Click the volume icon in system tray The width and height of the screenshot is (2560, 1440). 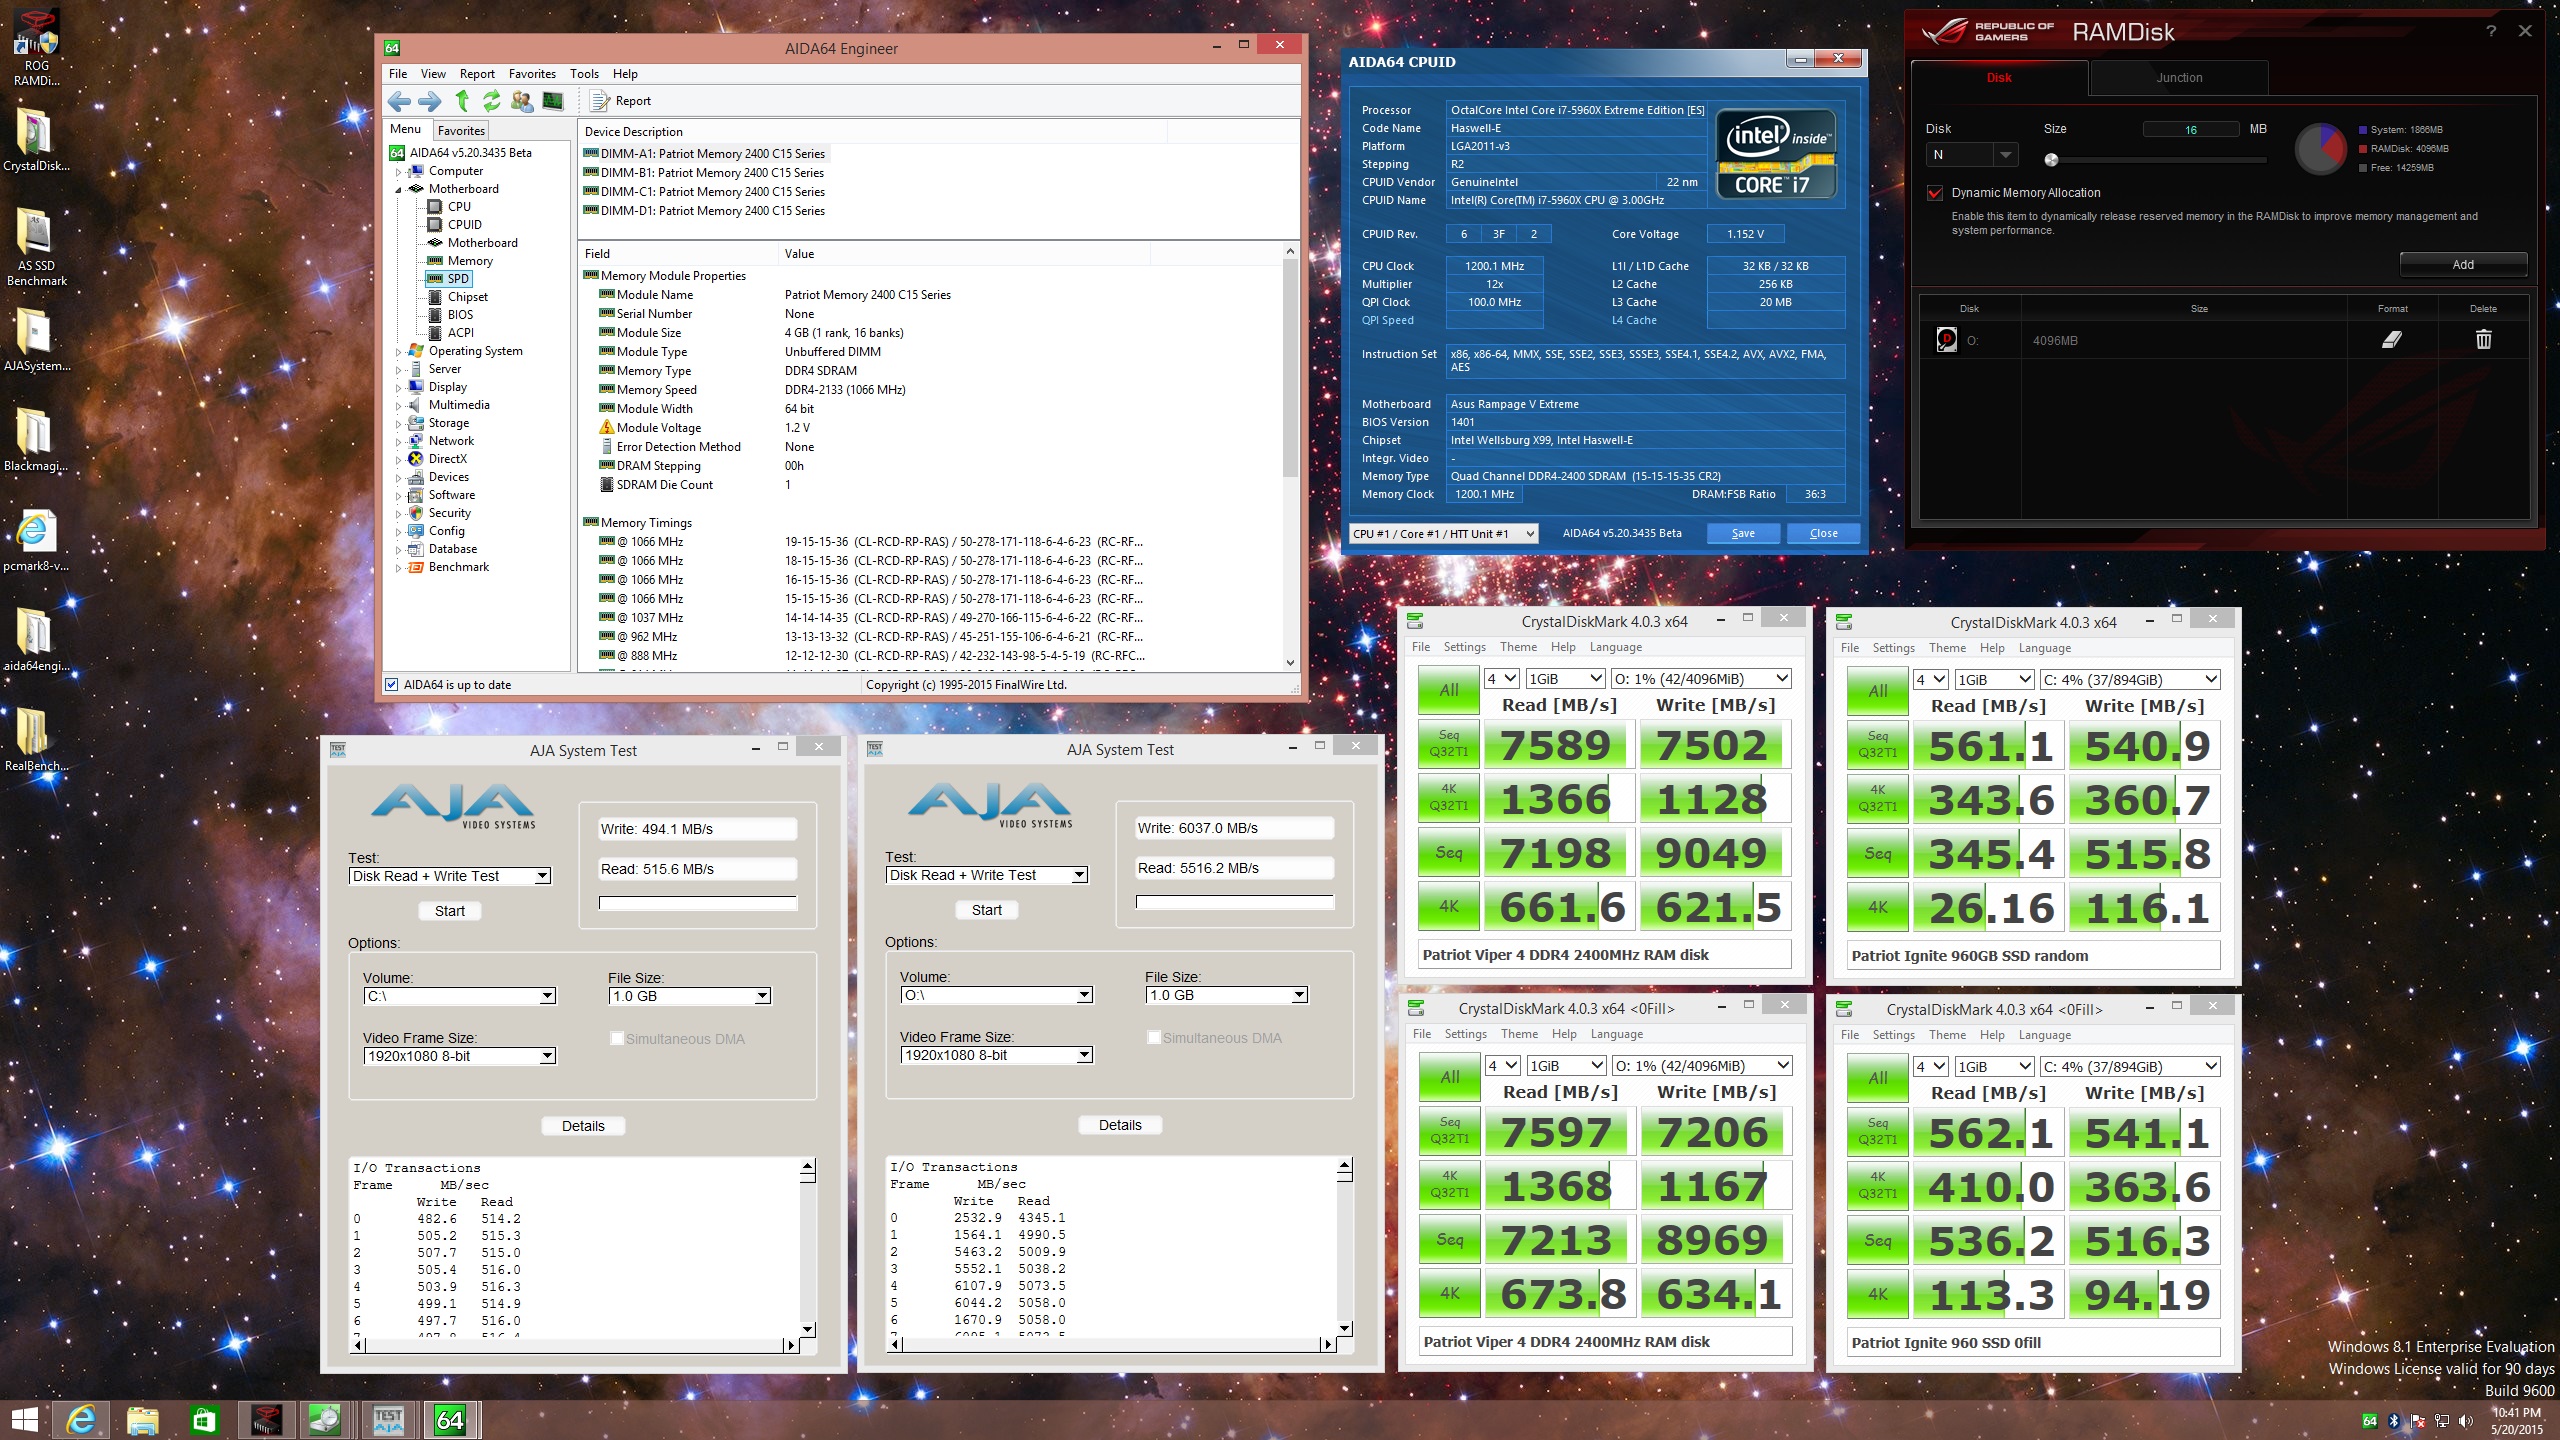click(2466, 1421)
